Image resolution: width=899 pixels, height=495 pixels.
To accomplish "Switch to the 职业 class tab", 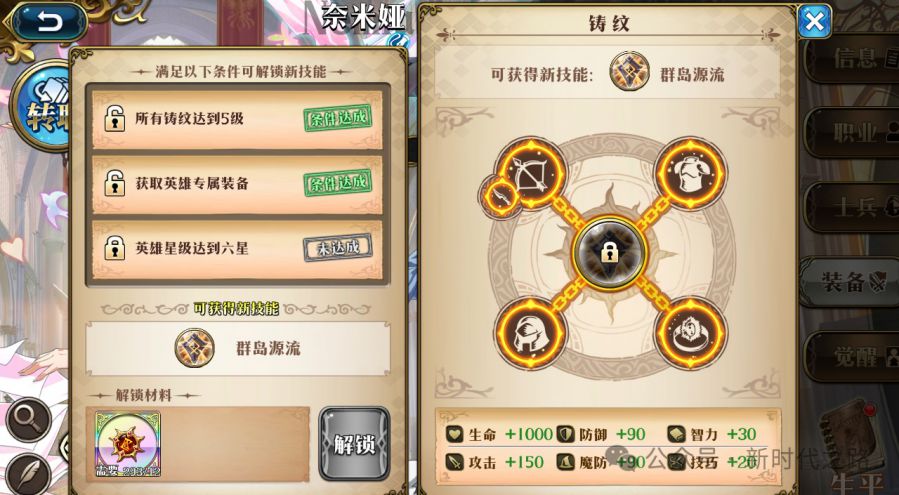I will pyautogui.click(x=851, y=132).
